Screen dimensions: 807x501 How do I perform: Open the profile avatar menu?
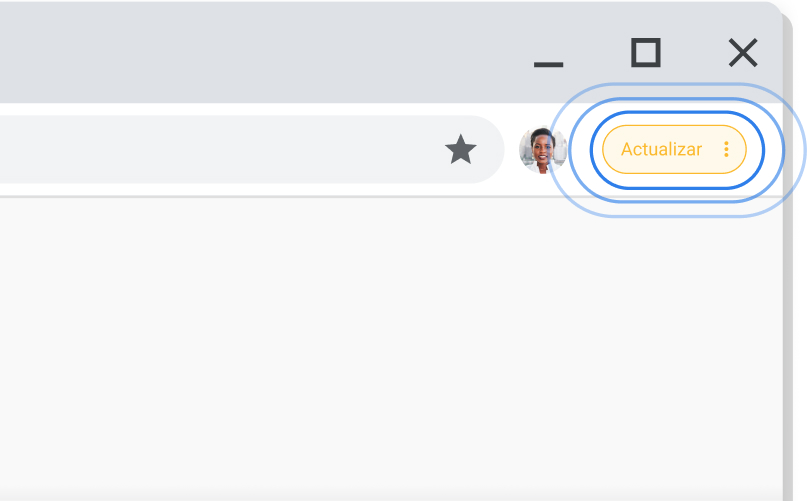pos(542,150)
